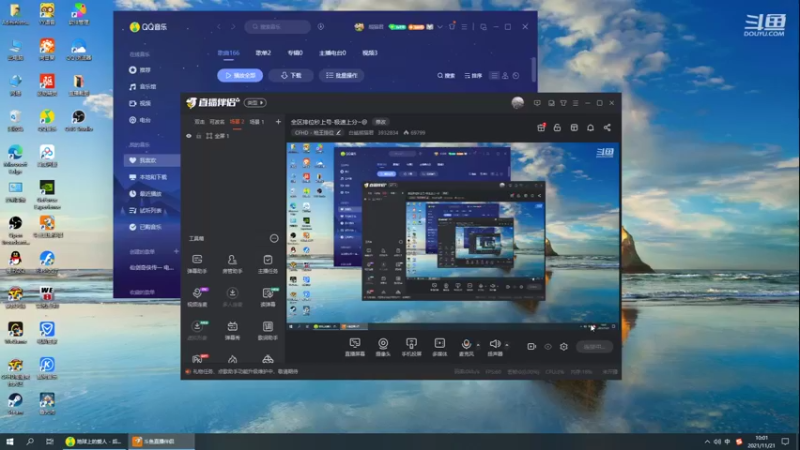This screenshot has width=800, height=450.
Task: Open the gift box icon in streaming app
Action: pos(541,128)
